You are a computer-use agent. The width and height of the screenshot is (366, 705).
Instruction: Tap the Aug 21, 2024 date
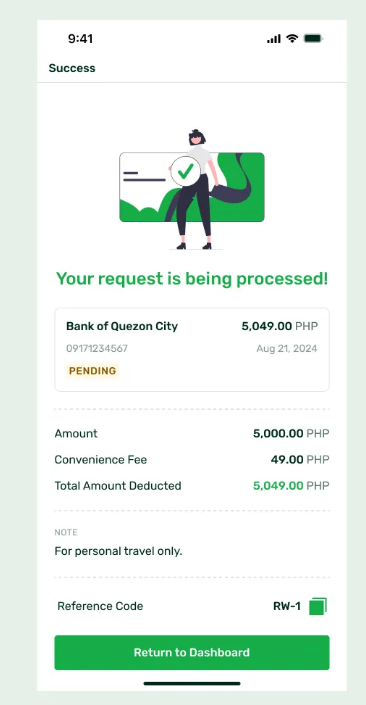tap(287, 348)
